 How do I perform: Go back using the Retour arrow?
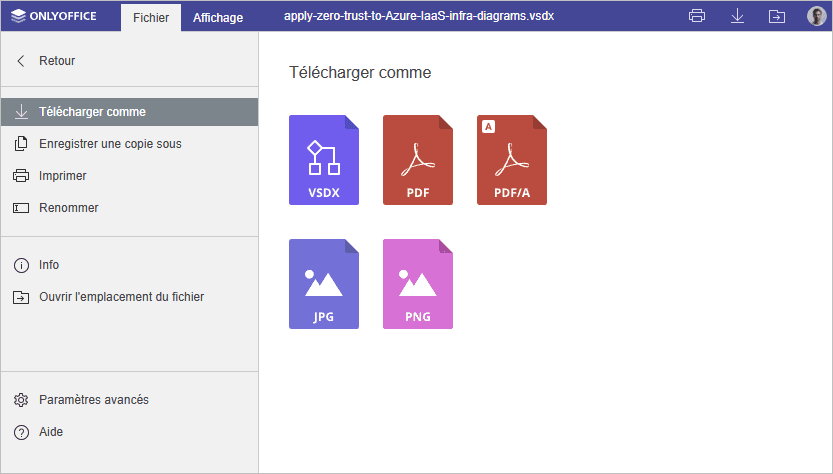pyautogui.click(x=21, y=61)
